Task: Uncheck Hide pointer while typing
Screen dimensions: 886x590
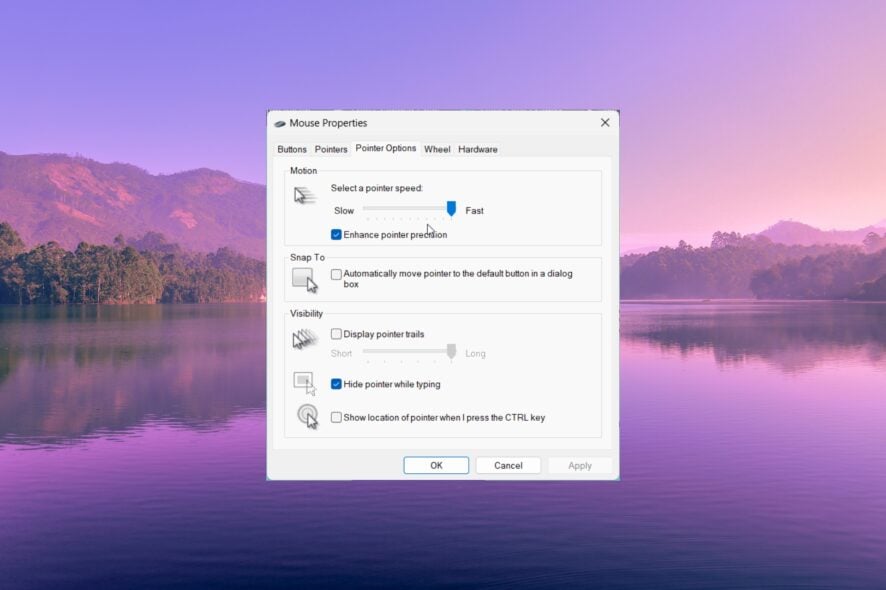Action: (x=336, y=382)
